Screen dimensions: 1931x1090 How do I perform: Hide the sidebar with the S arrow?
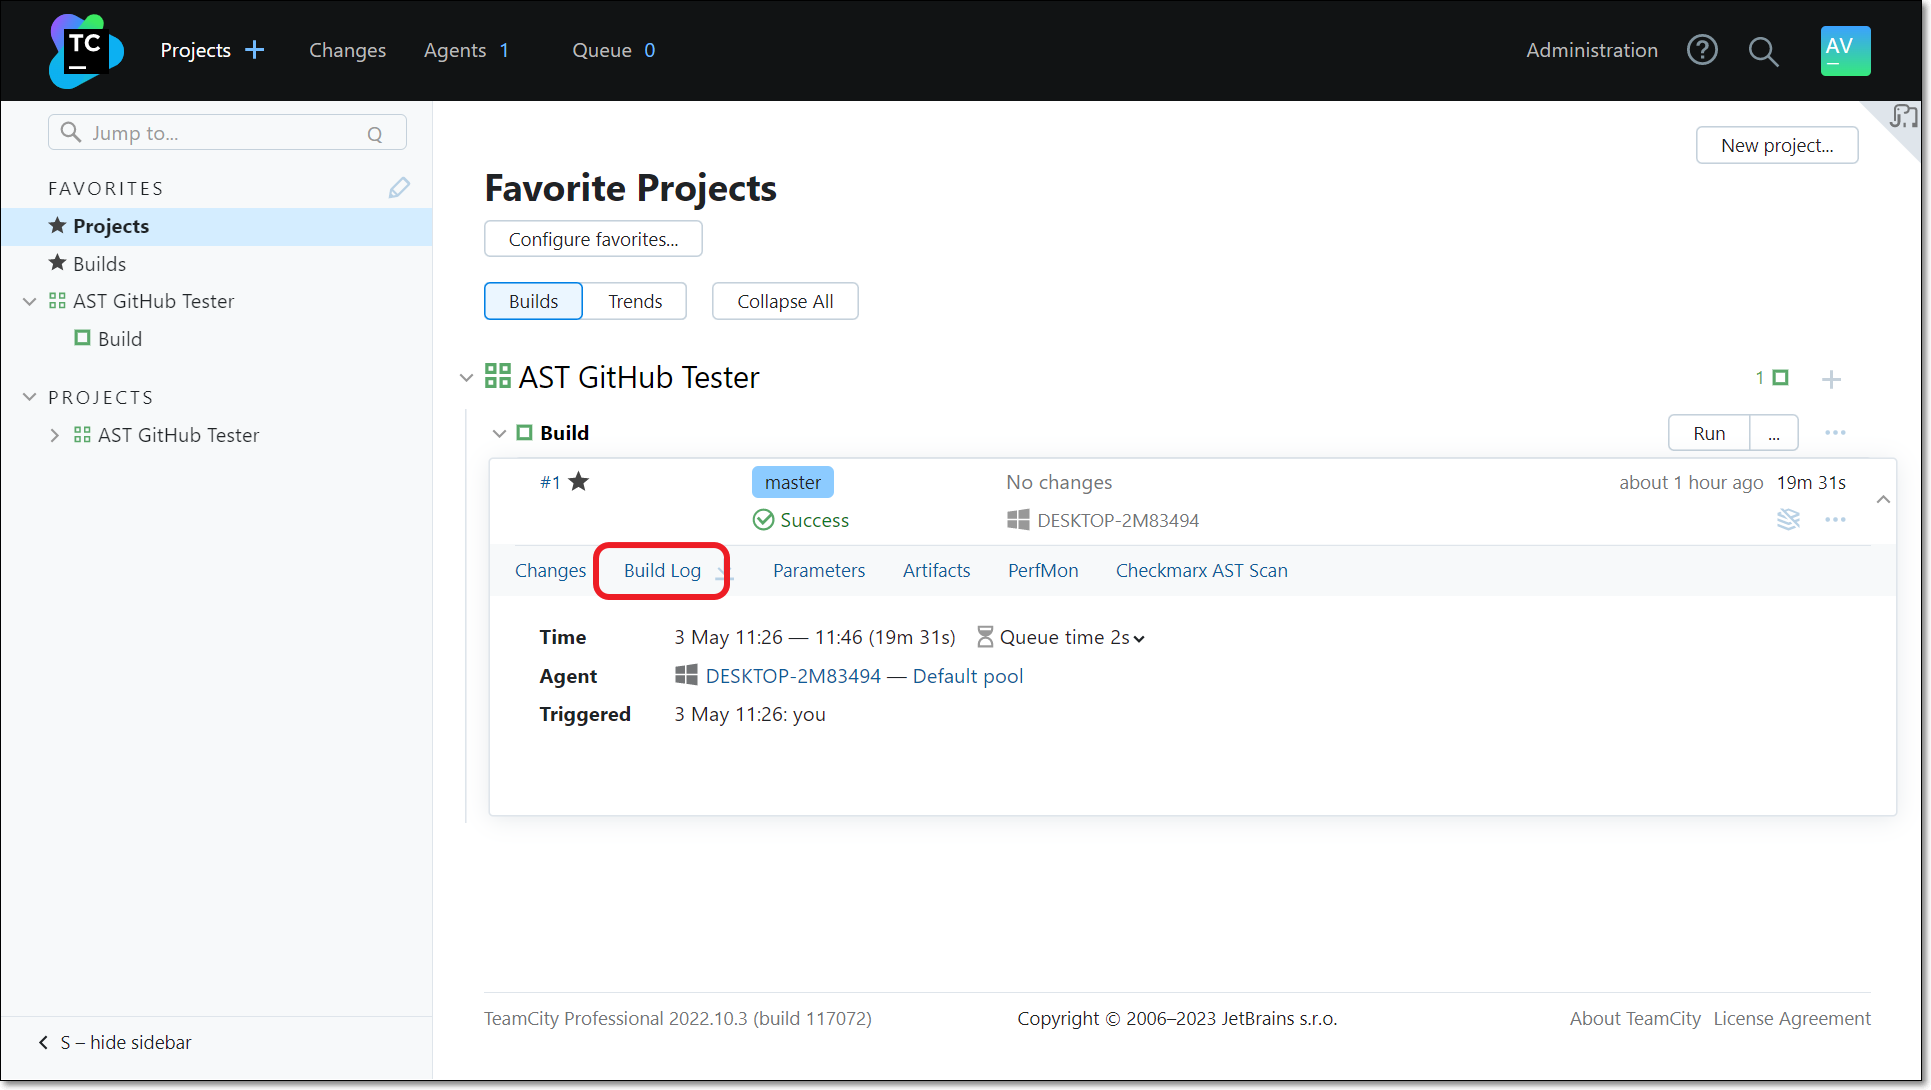tap(43, 1042)
